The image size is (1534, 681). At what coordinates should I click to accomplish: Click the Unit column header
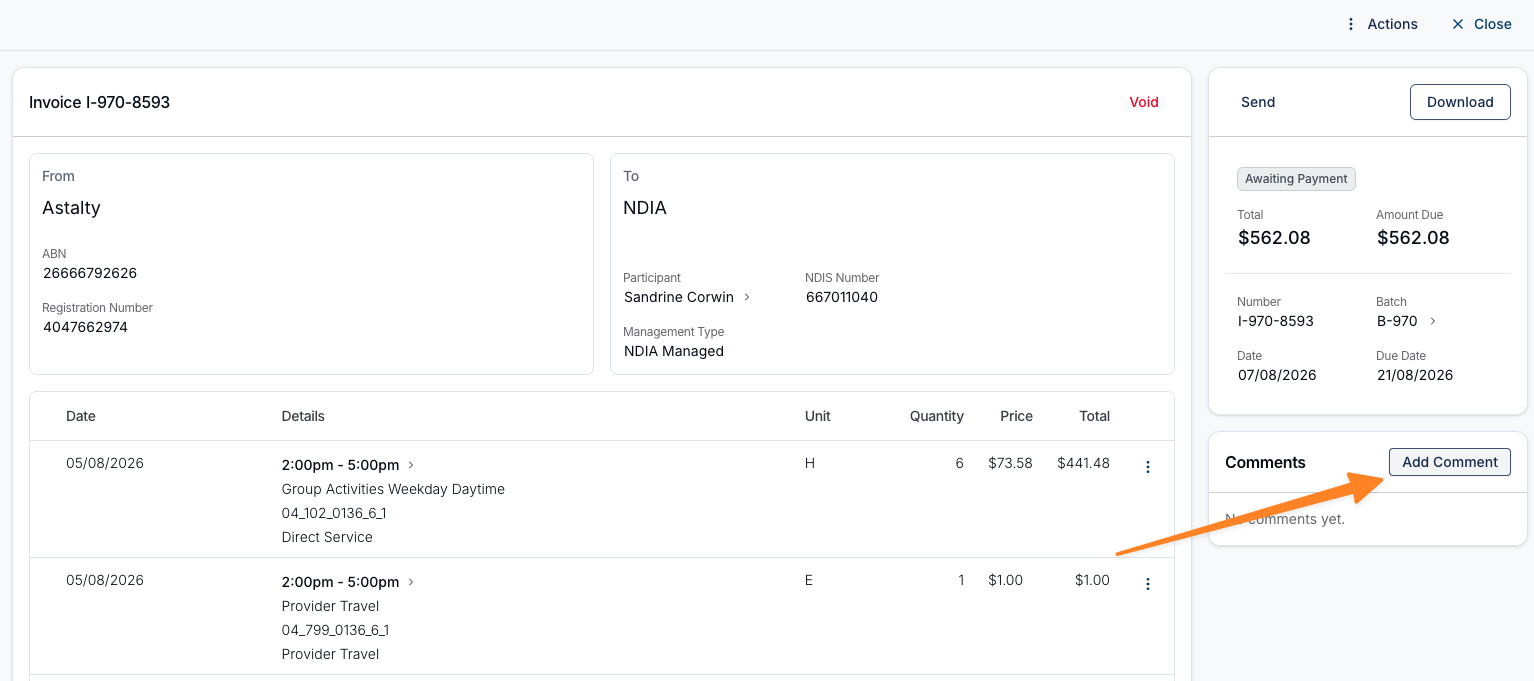(818, 416)
